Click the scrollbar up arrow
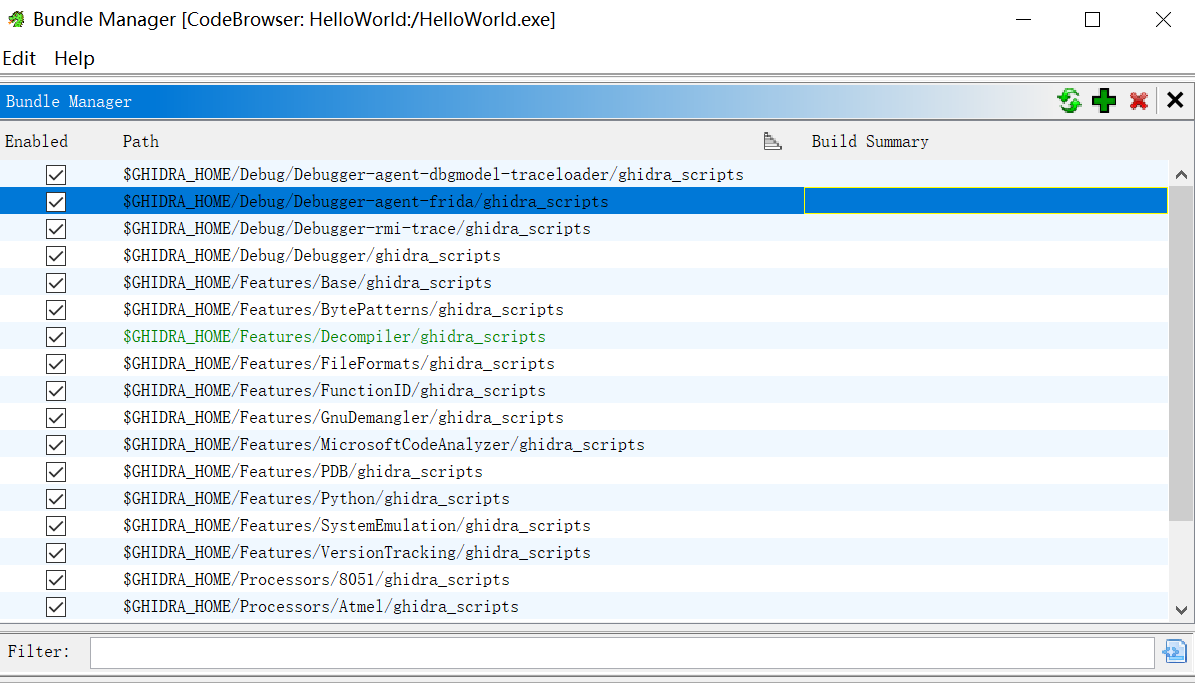Viewport: 1195px width, 683px height. [x=1181, y=175]
